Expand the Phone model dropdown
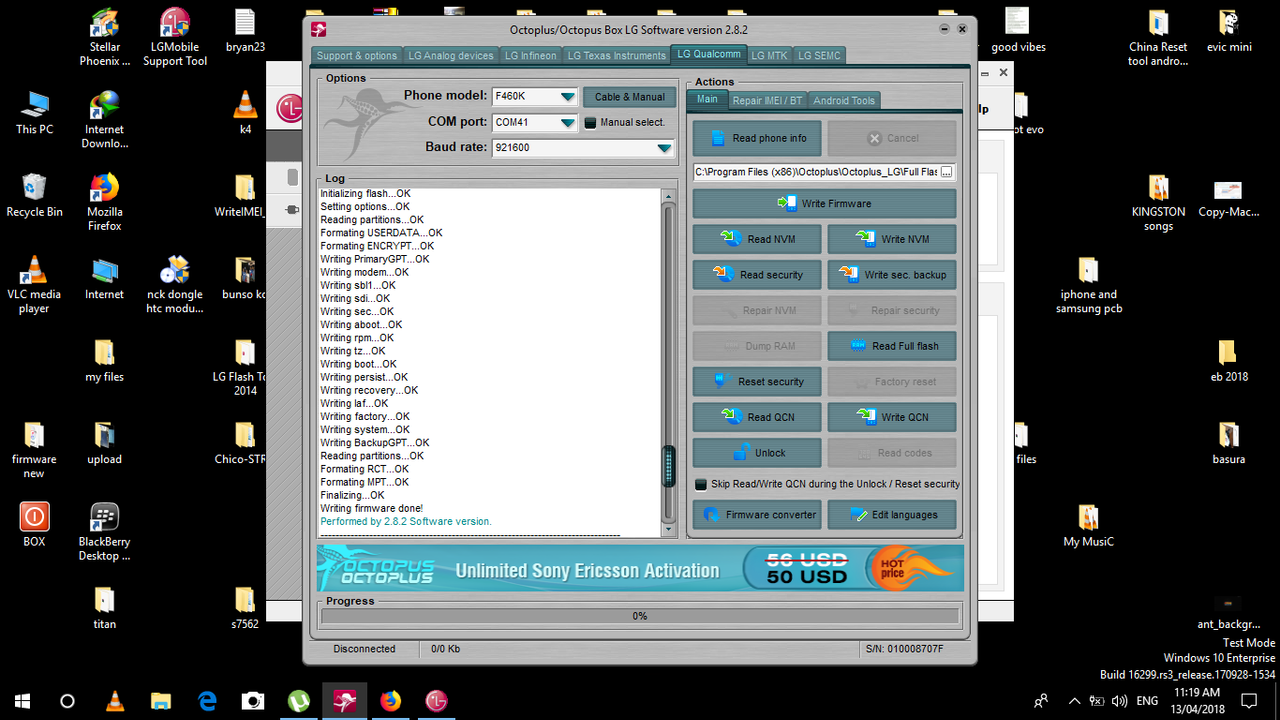1280x720 pixels. pyautogui.click(x=568, y=97)
